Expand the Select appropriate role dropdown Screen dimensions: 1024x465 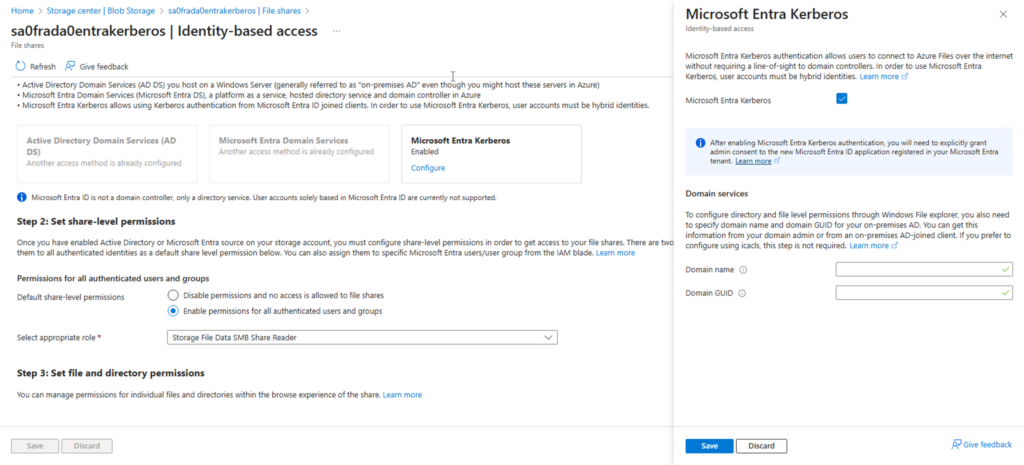(x=362, y=337)
